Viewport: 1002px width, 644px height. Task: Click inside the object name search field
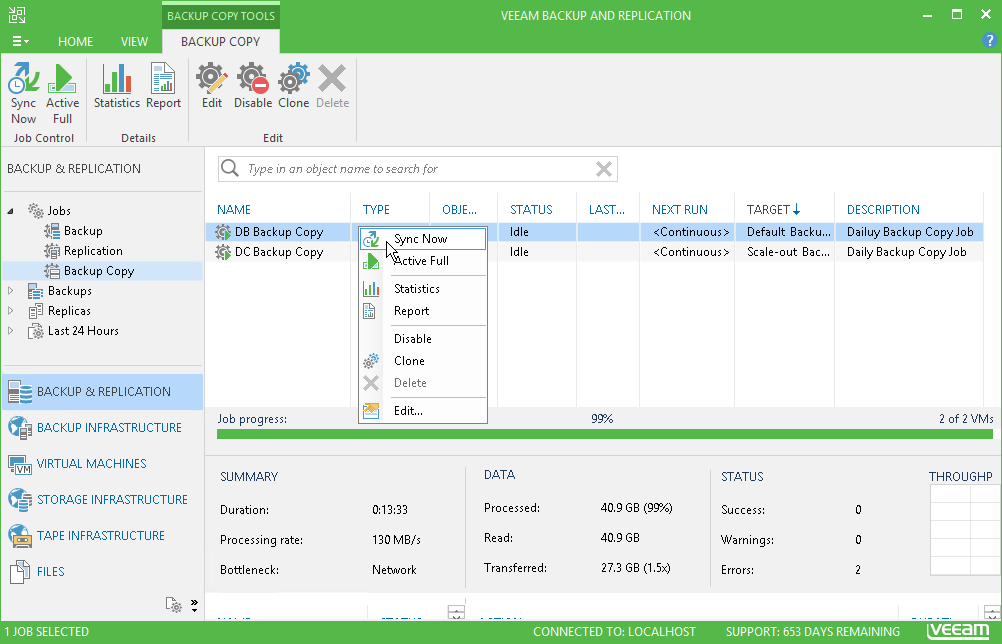click(x=419, y=169)
